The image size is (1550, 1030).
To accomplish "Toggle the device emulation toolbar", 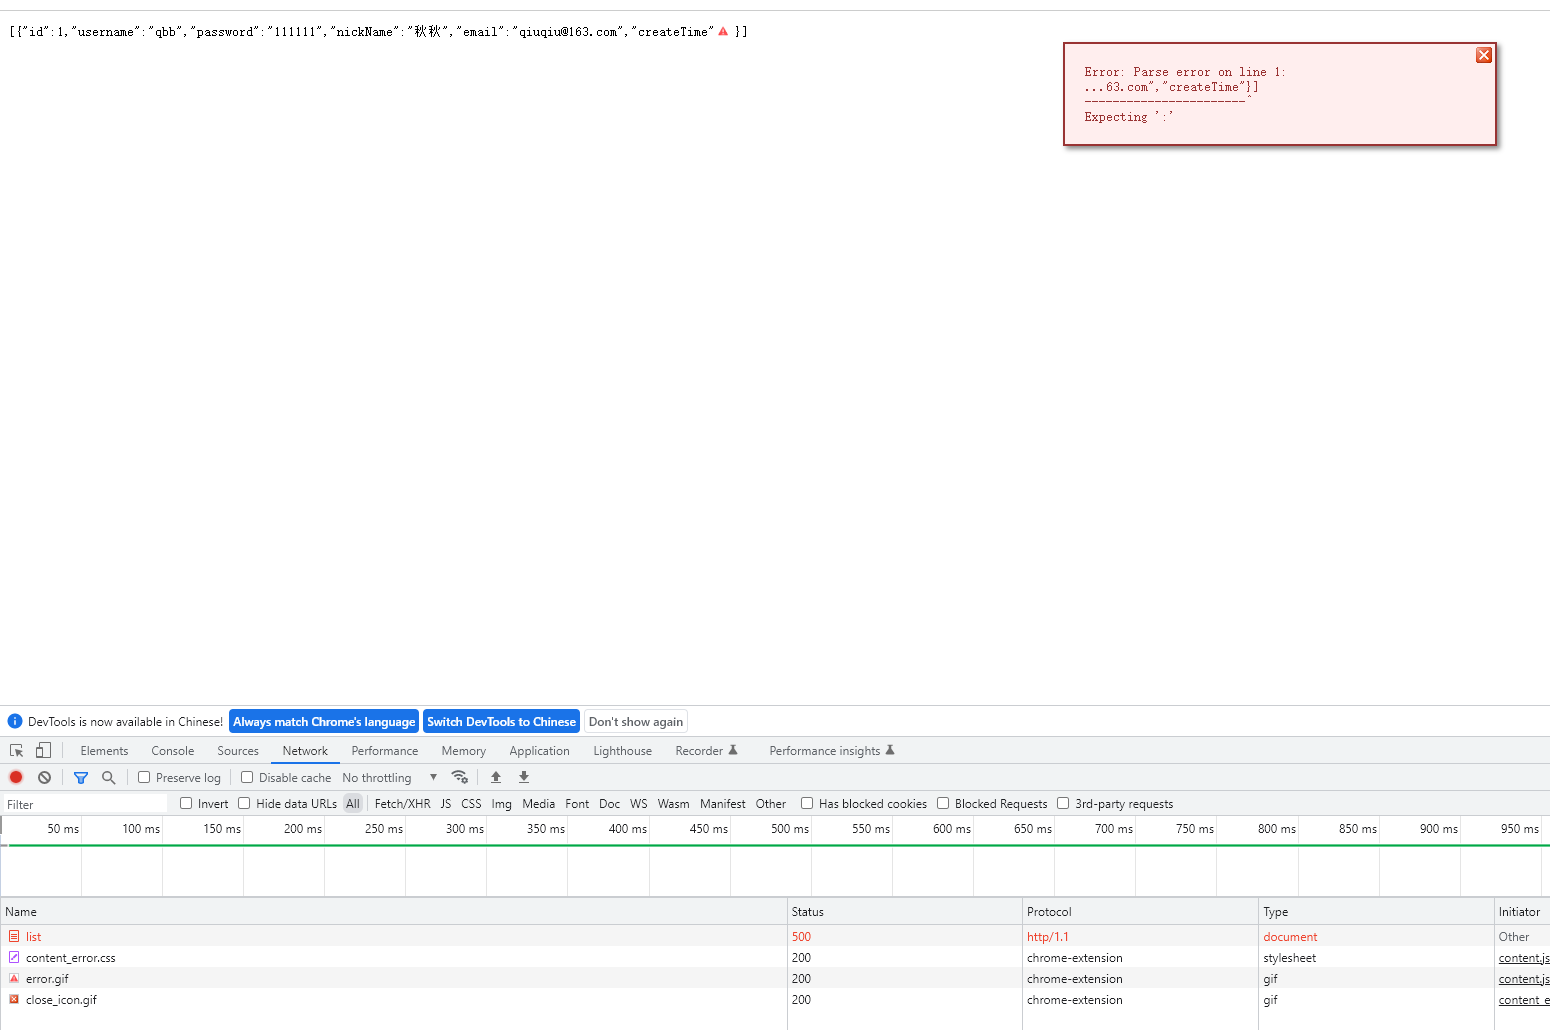I will (x=42, y=750).
